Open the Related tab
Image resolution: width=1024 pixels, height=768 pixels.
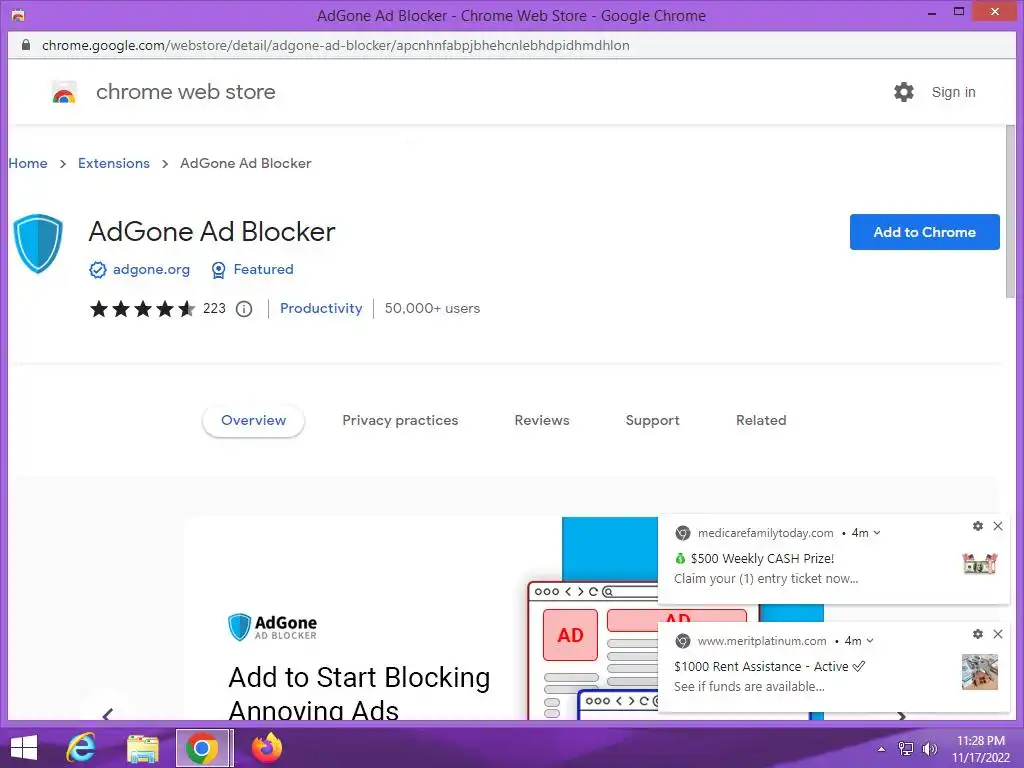click(761, 421)
